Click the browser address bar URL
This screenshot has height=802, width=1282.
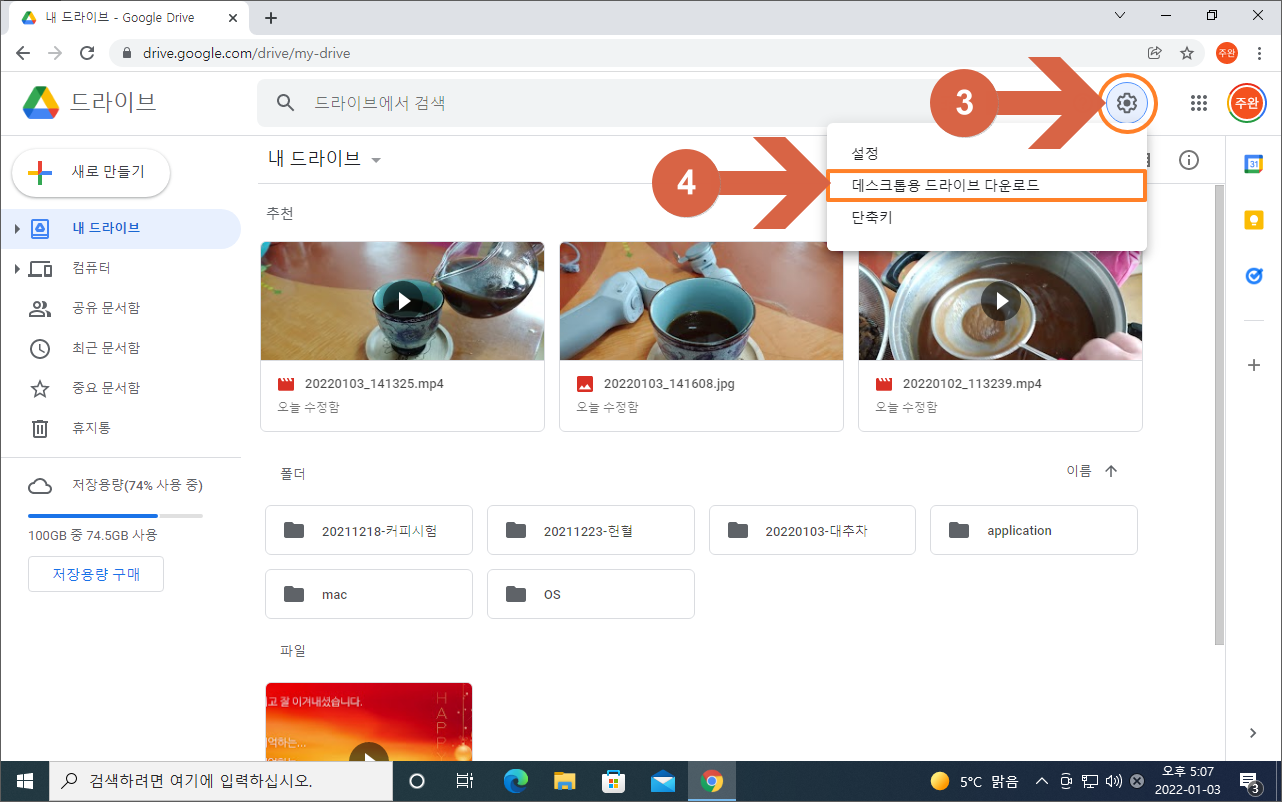click(247, 53)
